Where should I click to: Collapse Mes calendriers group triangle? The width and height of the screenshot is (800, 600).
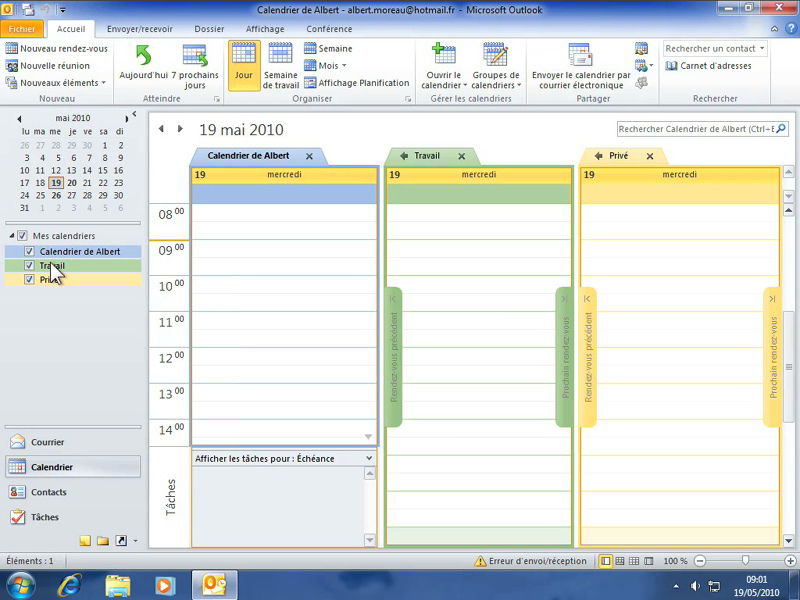click(x=11, y=236)
